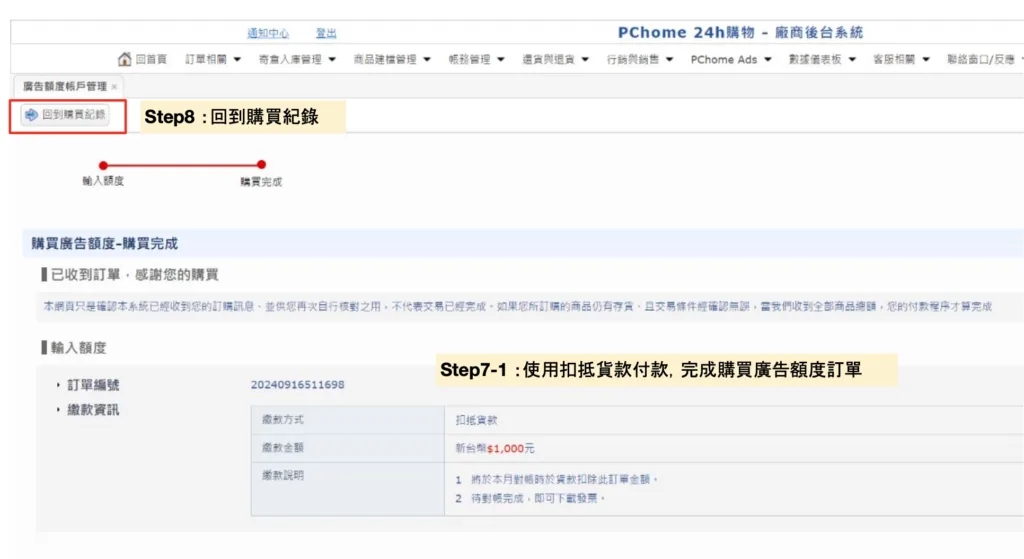
Task: Open the 訂單相關 dropdown menu
Action: 213,59
